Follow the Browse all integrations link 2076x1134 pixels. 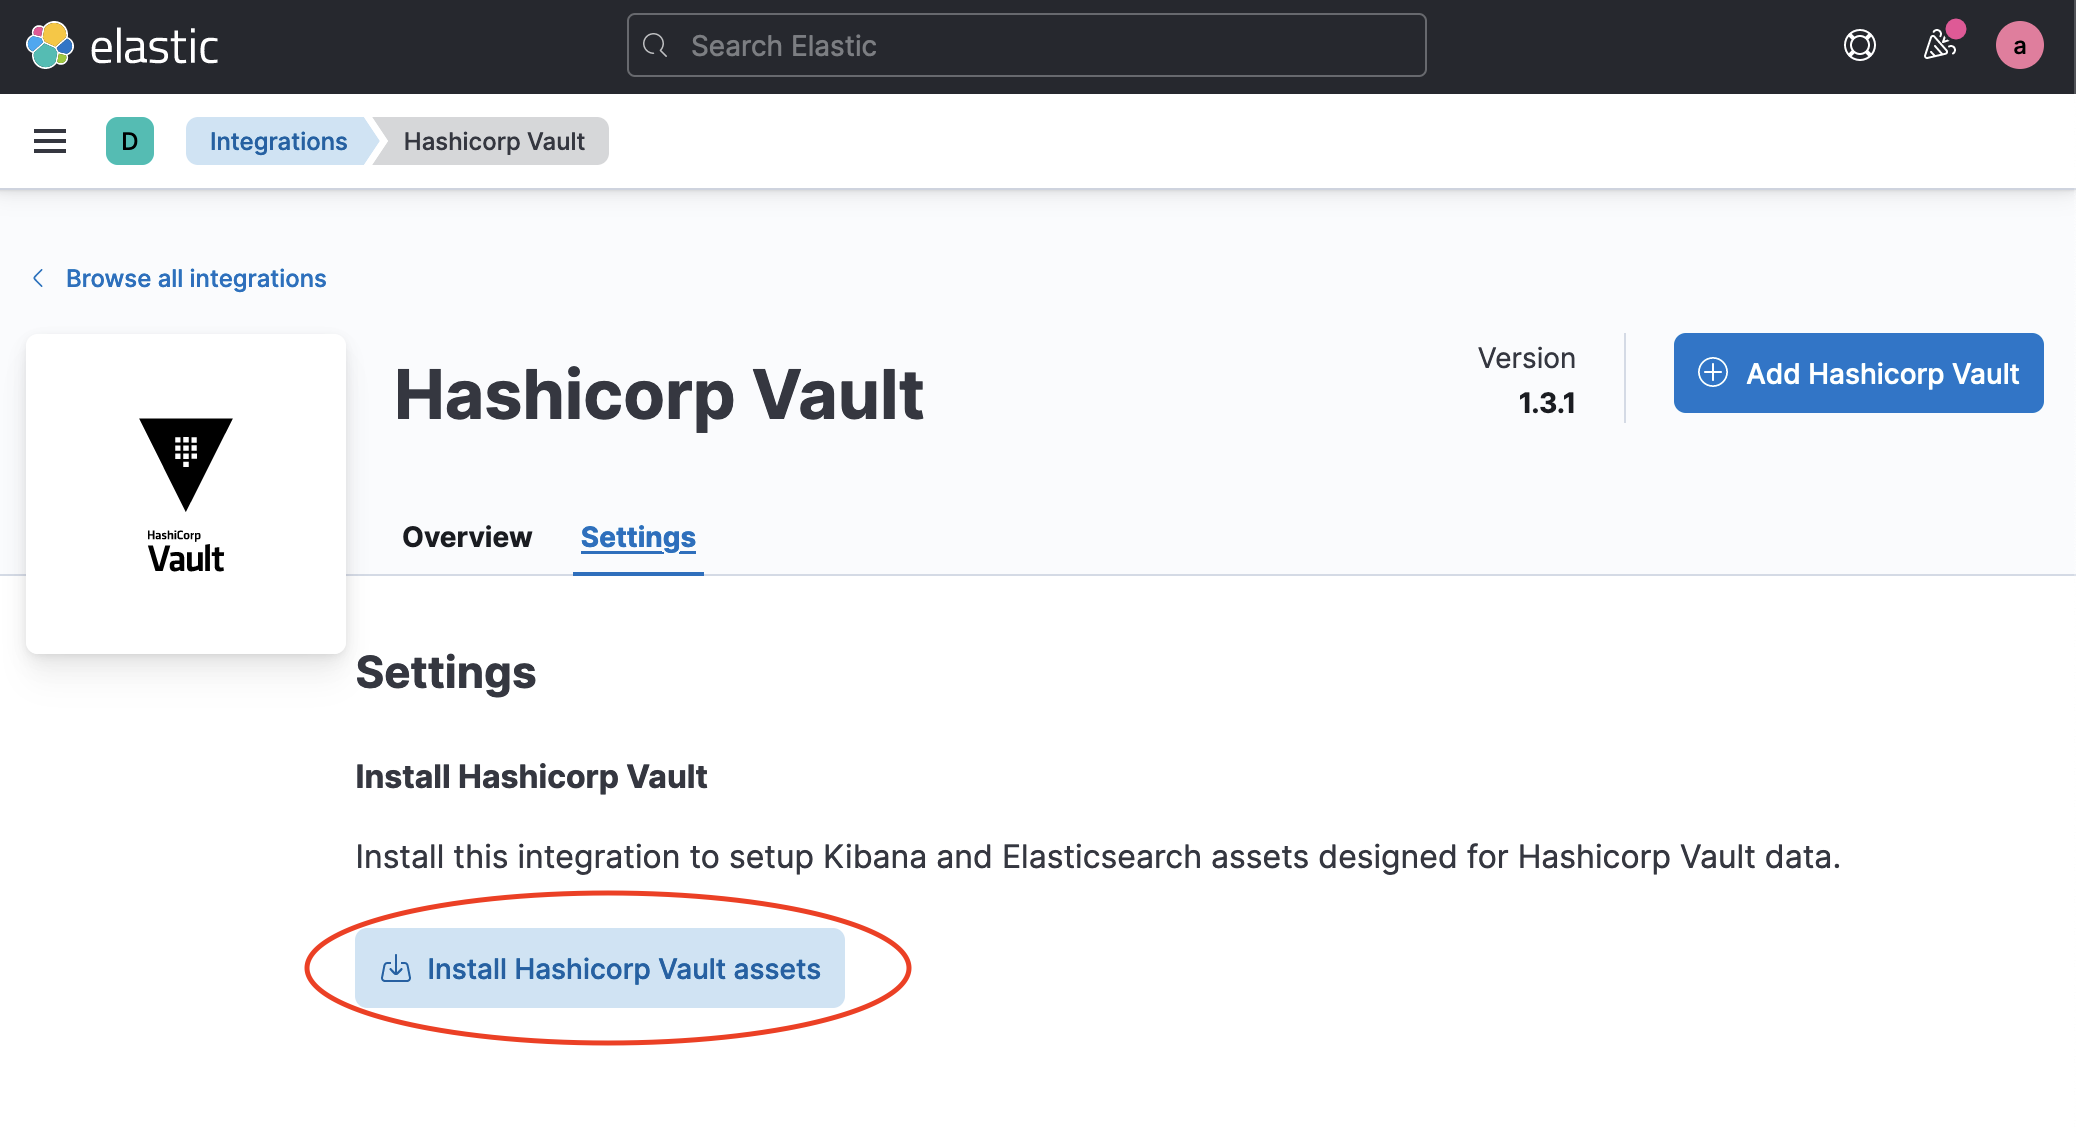(196, 278)
